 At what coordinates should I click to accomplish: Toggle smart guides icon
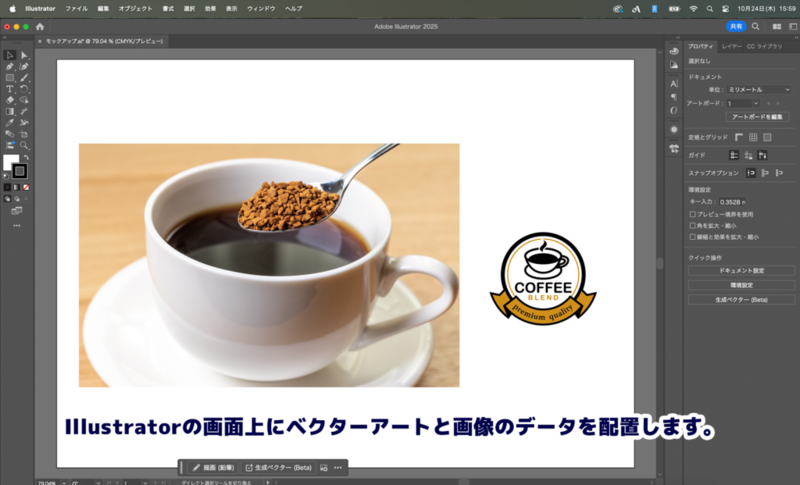click(x=762, y=155)
